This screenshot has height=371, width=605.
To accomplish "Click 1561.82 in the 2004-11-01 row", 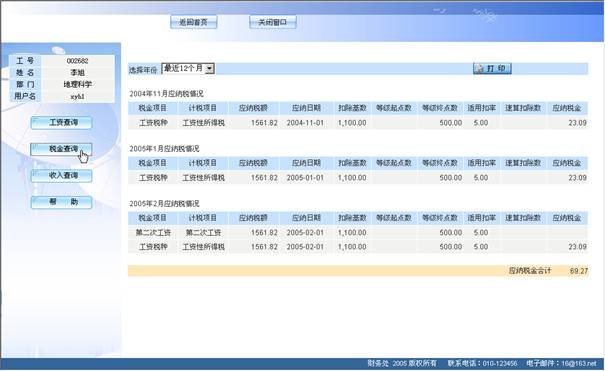I will [x=264, y=123].
